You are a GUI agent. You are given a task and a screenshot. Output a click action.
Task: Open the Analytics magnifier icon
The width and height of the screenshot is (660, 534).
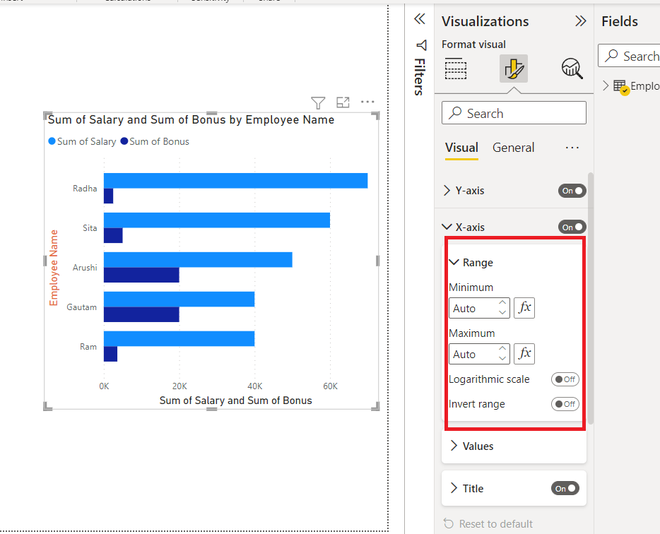572,69
